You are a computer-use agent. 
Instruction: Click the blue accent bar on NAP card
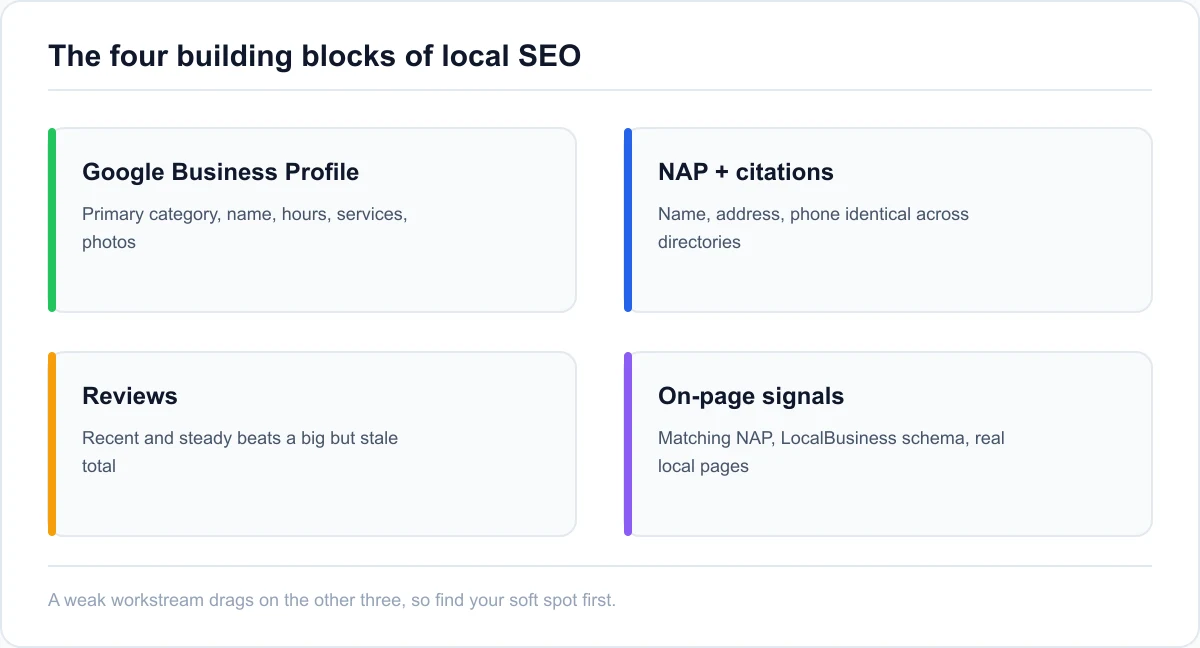click(x=628, y=220)
